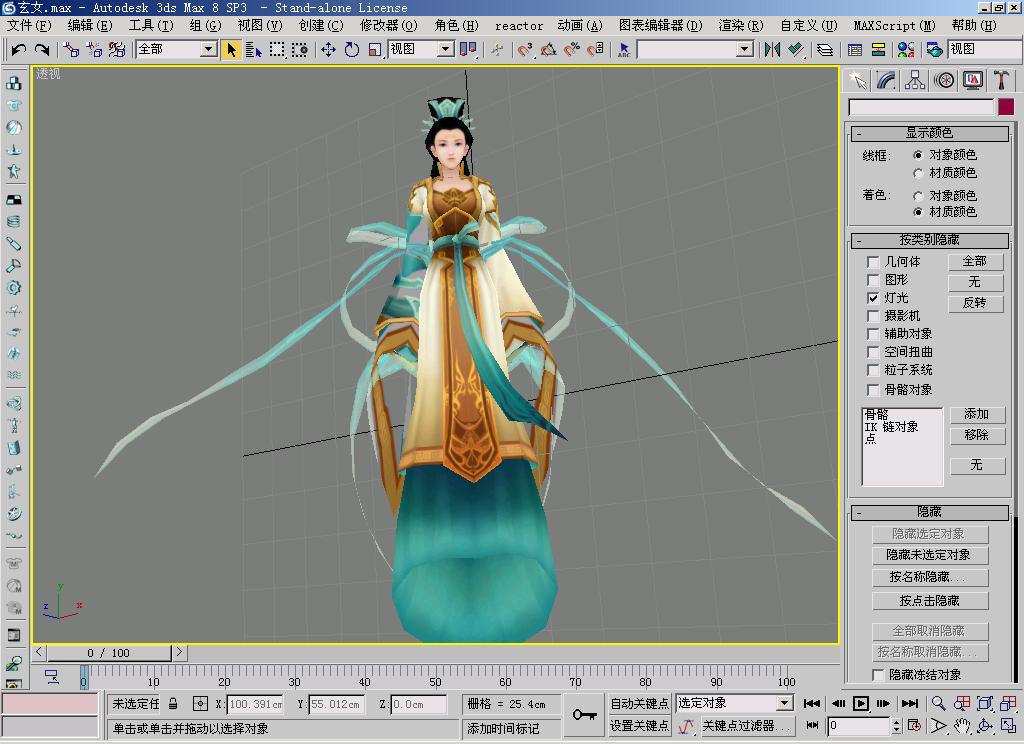The width and height of the screenshot is (1024, 744).
Task: Click the Redo arrow icon
Action: [42, 50]
